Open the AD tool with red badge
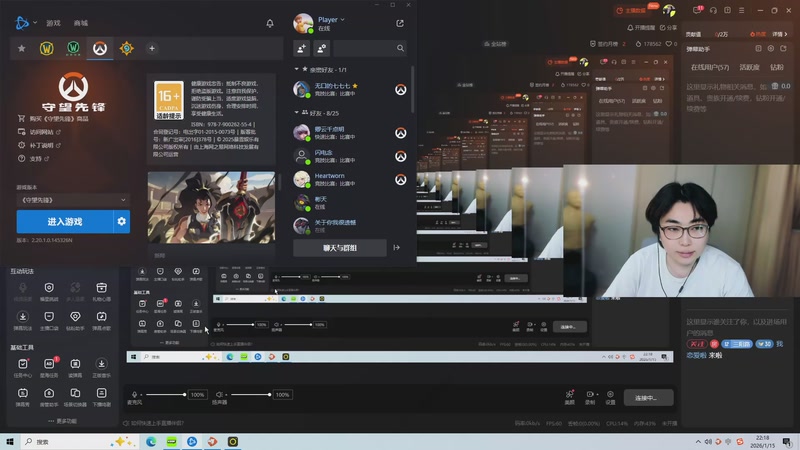Viewport: 800px width, 450px height. (x=49, y=368)
